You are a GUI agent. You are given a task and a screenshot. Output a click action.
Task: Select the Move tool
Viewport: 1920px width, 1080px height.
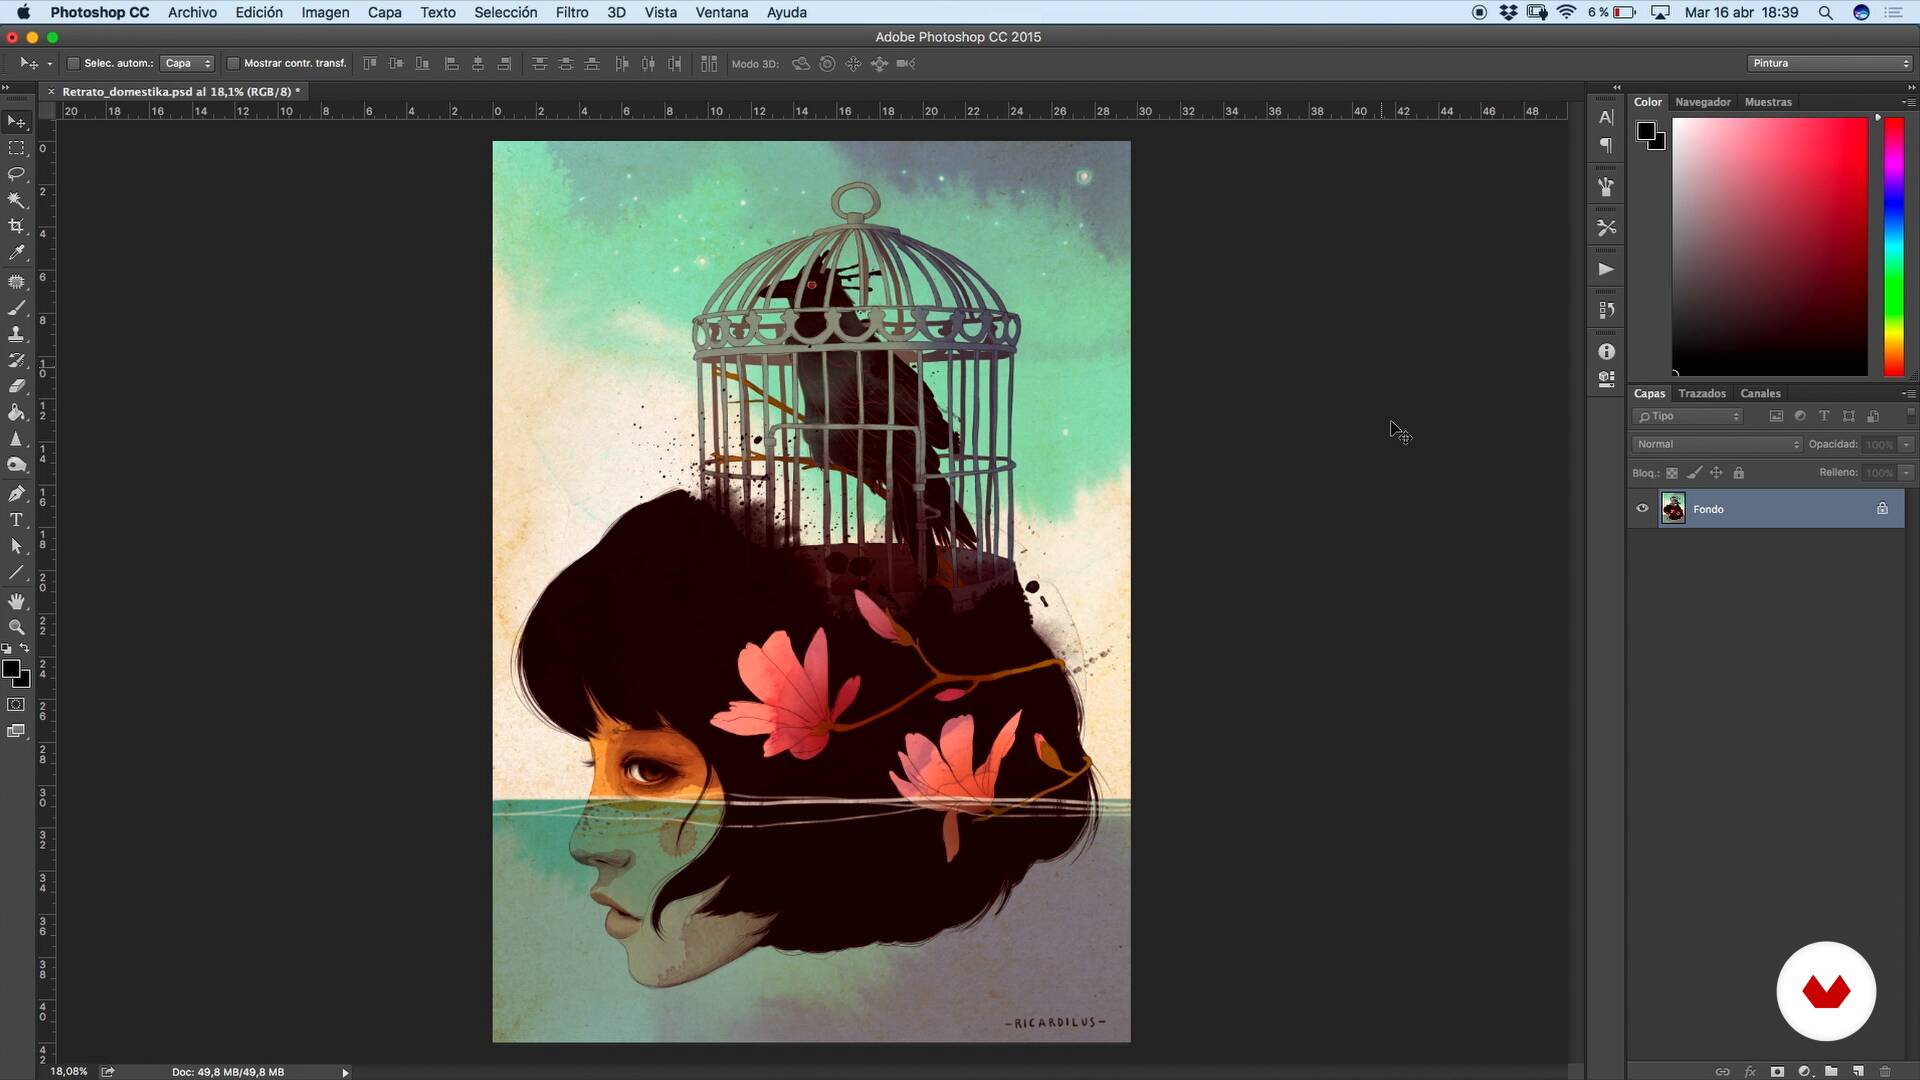click(x=16, y=122)
